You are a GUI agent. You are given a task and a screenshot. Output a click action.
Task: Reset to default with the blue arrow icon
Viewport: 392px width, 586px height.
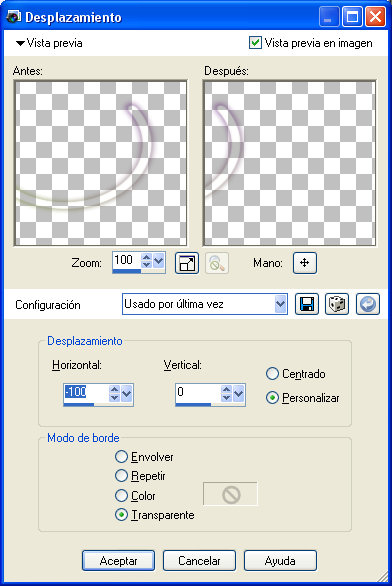pos(368,304)
